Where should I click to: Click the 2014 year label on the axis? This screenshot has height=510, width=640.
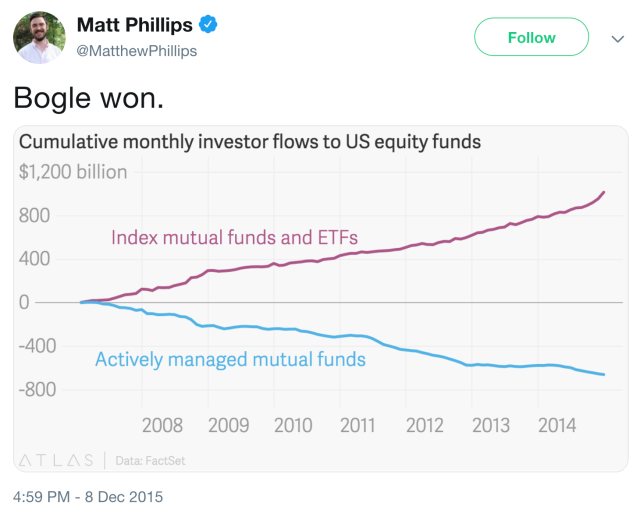tap(557, 425)
